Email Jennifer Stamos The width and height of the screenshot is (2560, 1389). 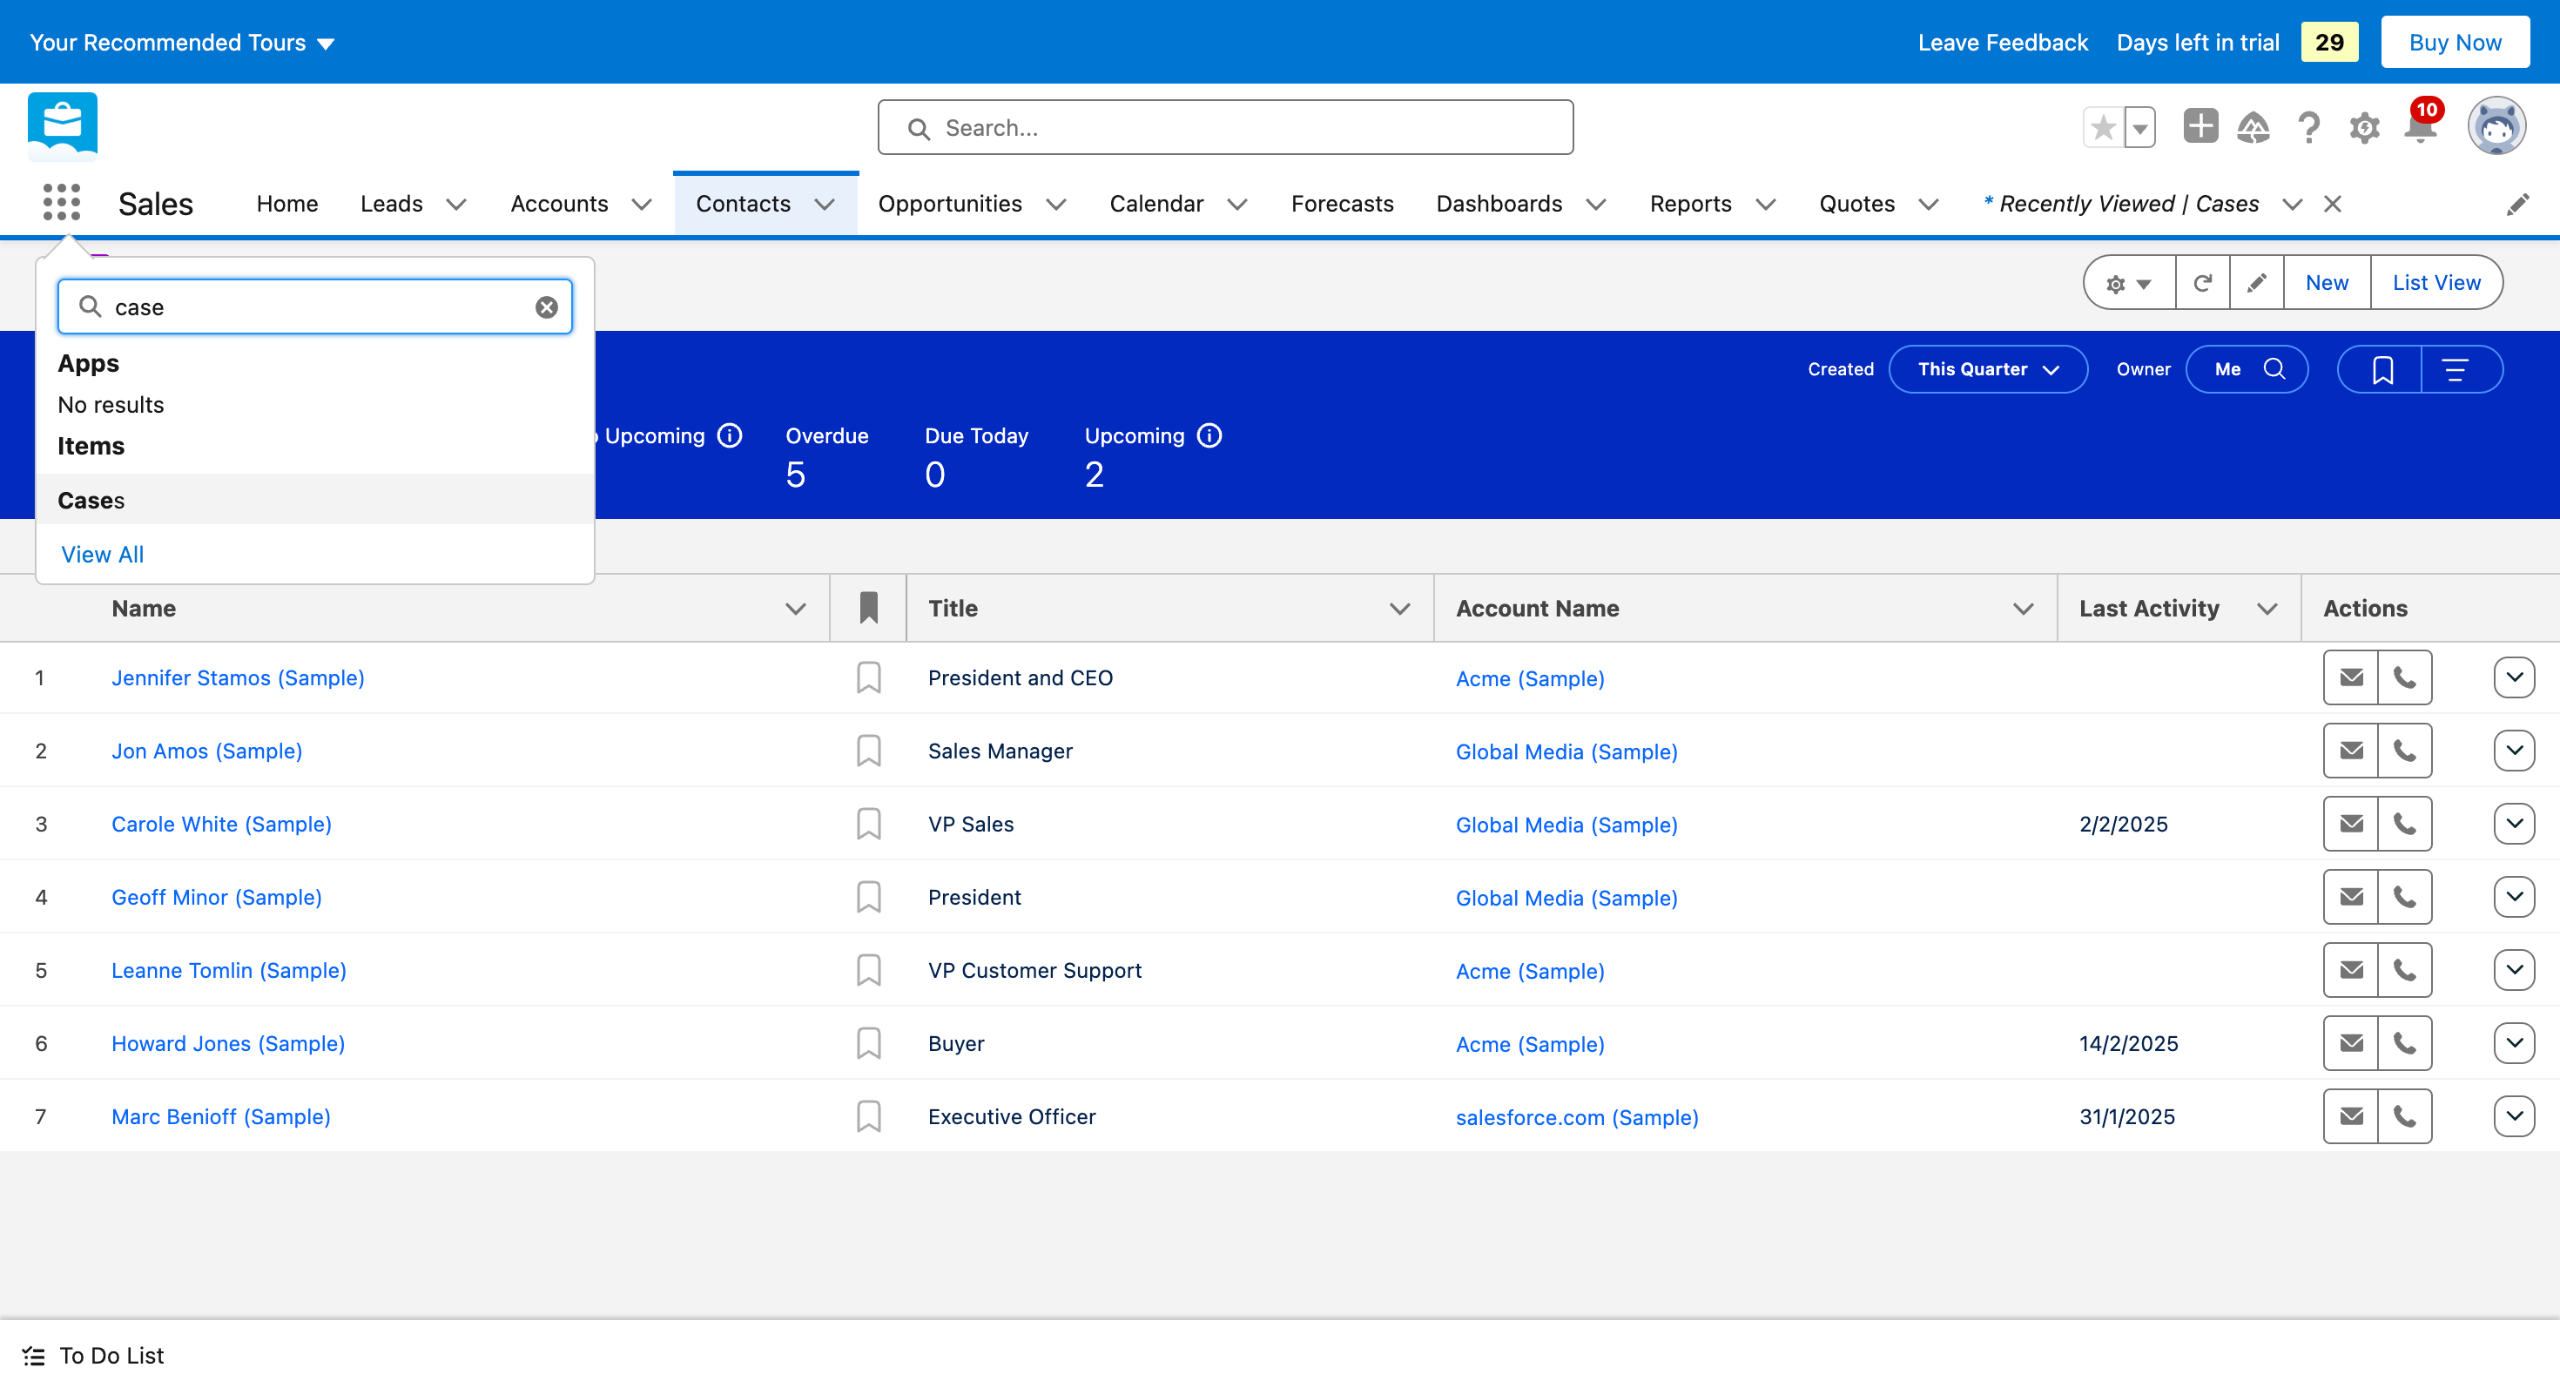tap(2351, 678)
